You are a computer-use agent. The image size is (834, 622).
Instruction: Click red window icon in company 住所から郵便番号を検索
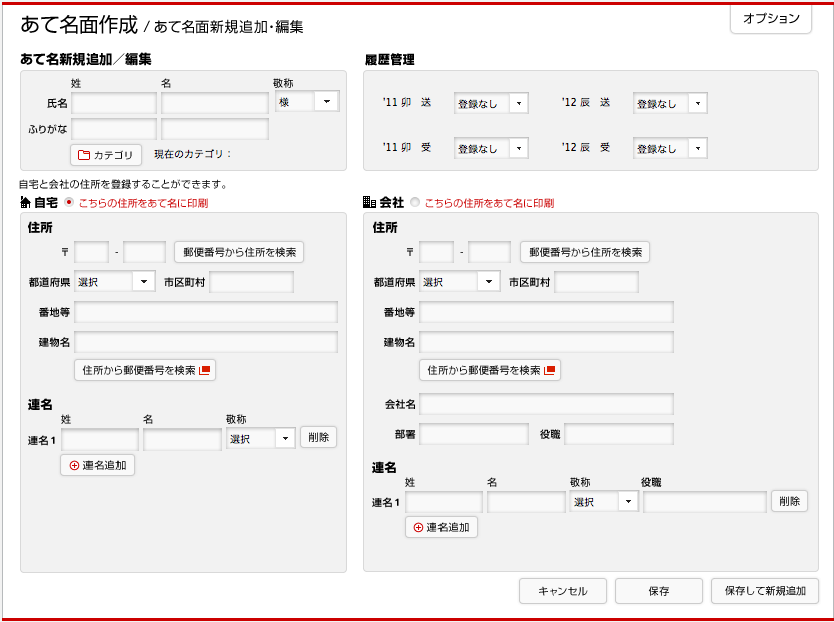coord(549,370)
